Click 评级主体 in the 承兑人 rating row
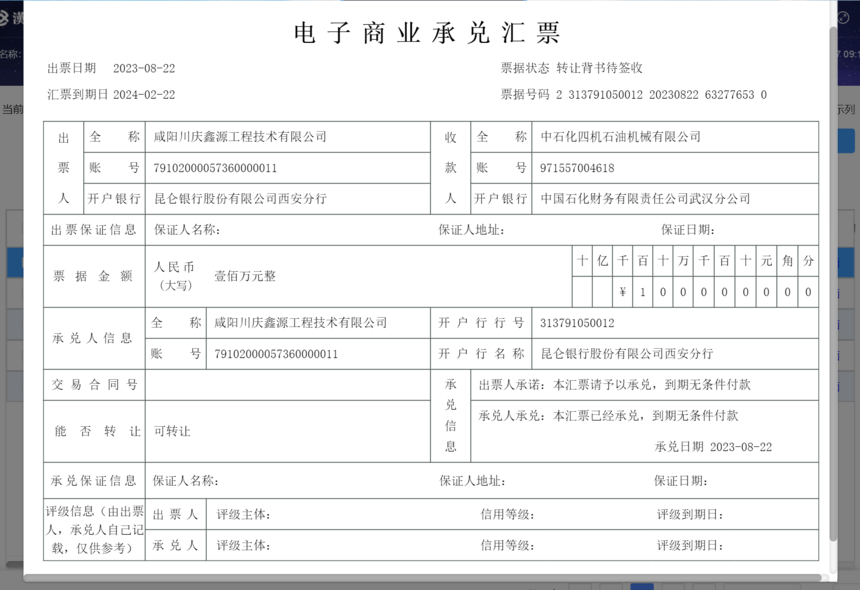Viewport: 860px width, 590px height. pyautogui.click(x=244, y=545)
